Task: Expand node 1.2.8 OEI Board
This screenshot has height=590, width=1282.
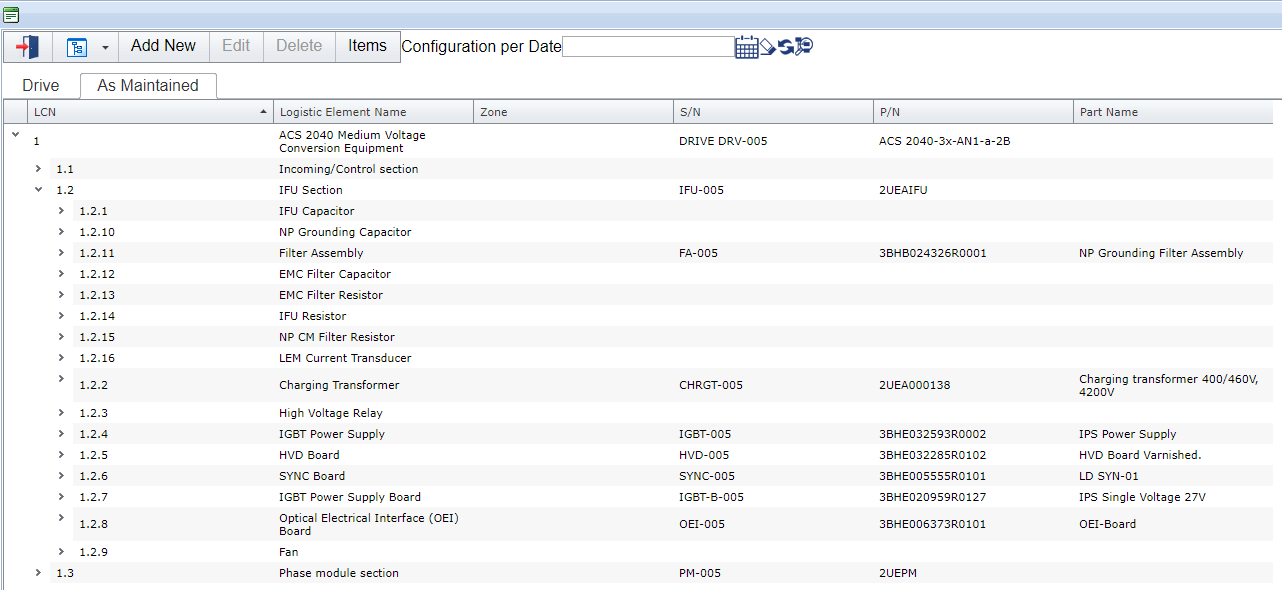Action: pyautogui.click(x=61, y=517)
